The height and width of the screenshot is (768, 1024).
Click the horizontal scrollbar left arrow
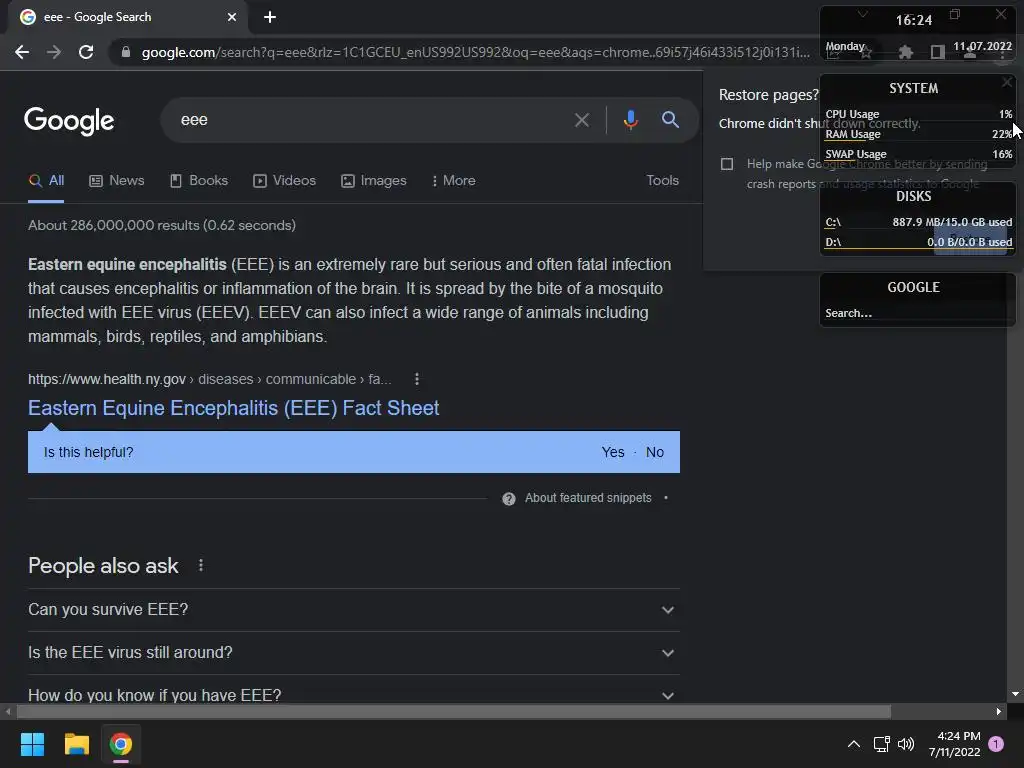coord(8,711)
